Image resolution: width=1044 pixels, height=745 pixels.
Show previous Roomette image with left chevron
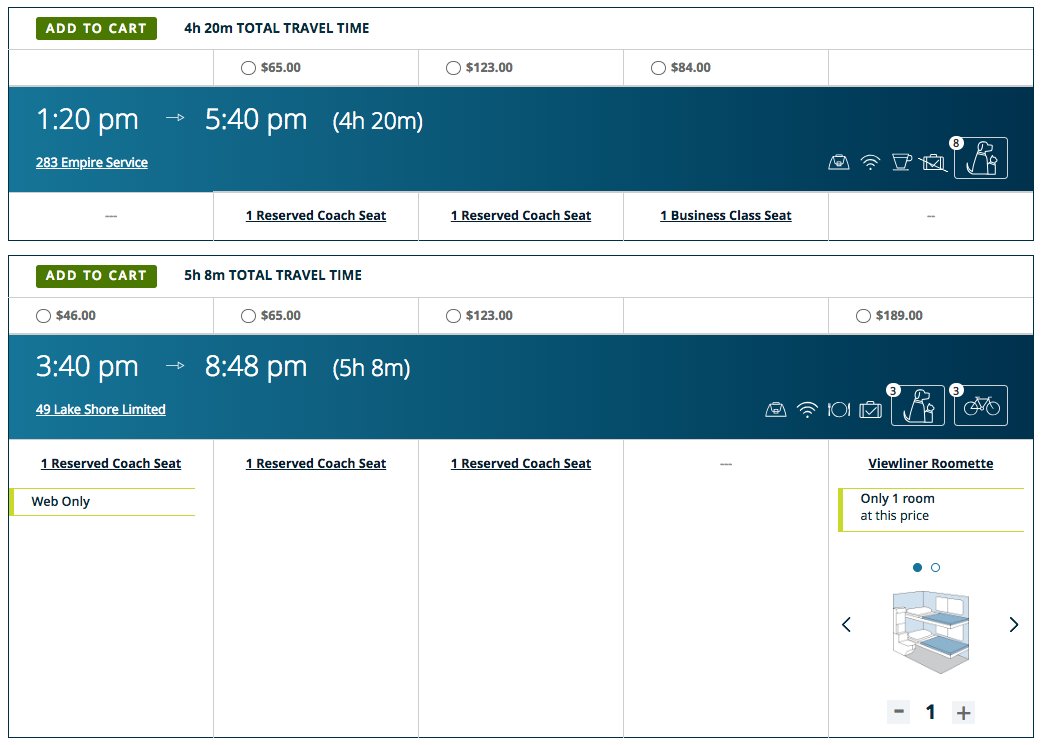(x=846, y=625)
